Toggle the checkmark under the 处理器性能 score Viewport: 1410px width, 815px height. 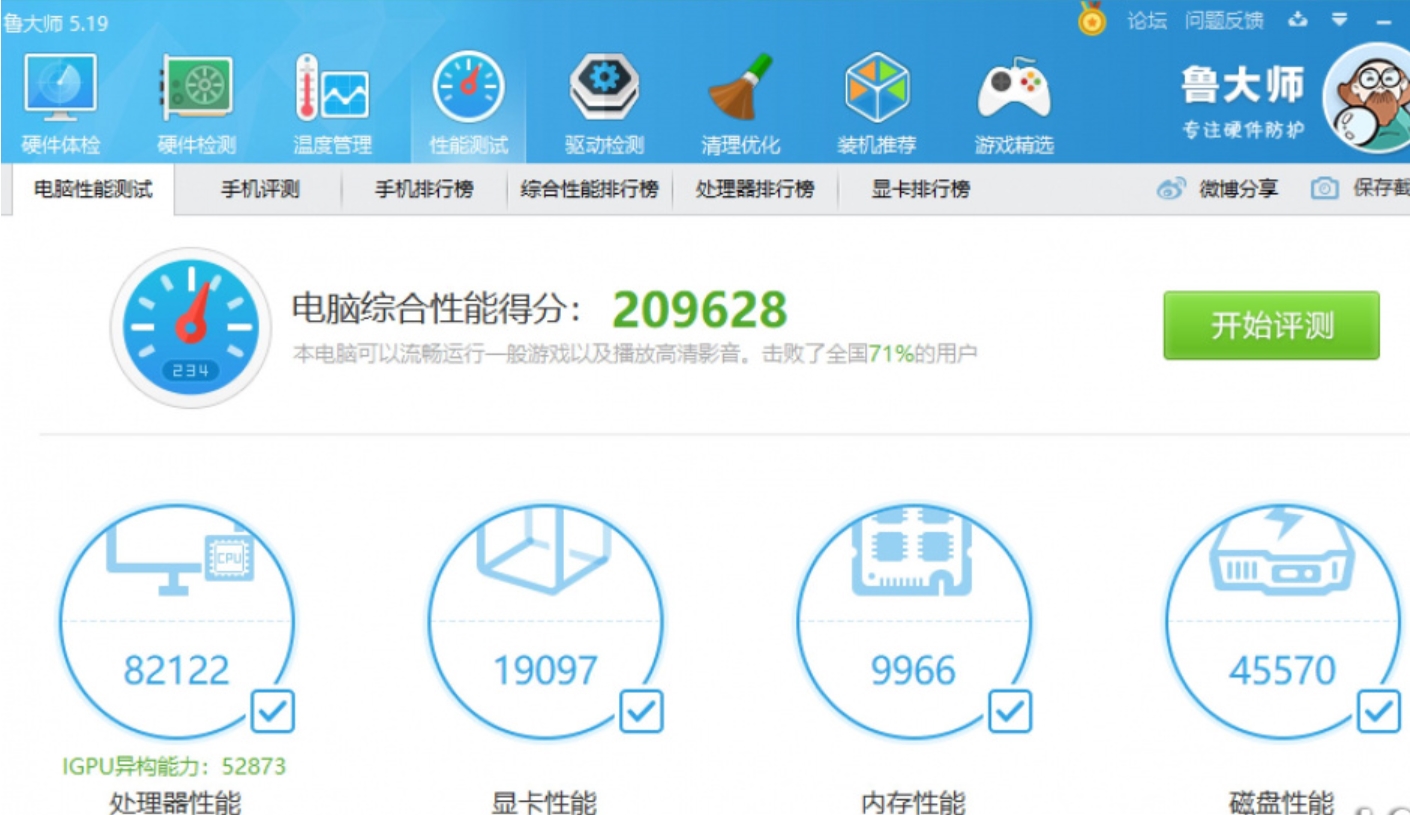click(x=271, y=713)
